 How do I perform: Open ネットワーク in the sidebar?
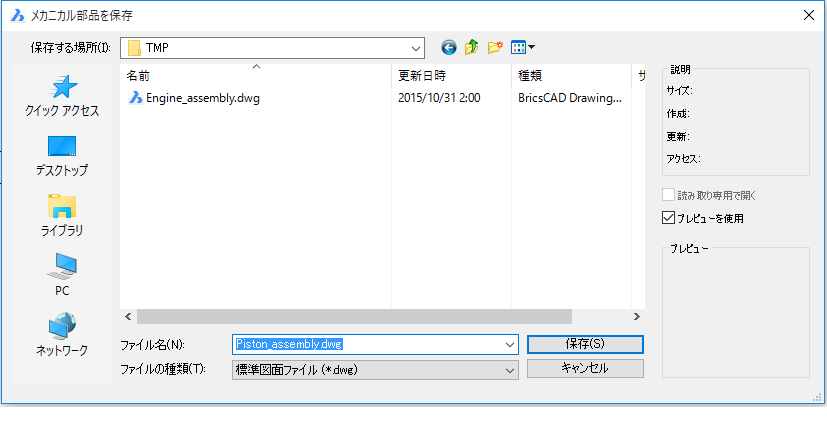tap(62, 335)
